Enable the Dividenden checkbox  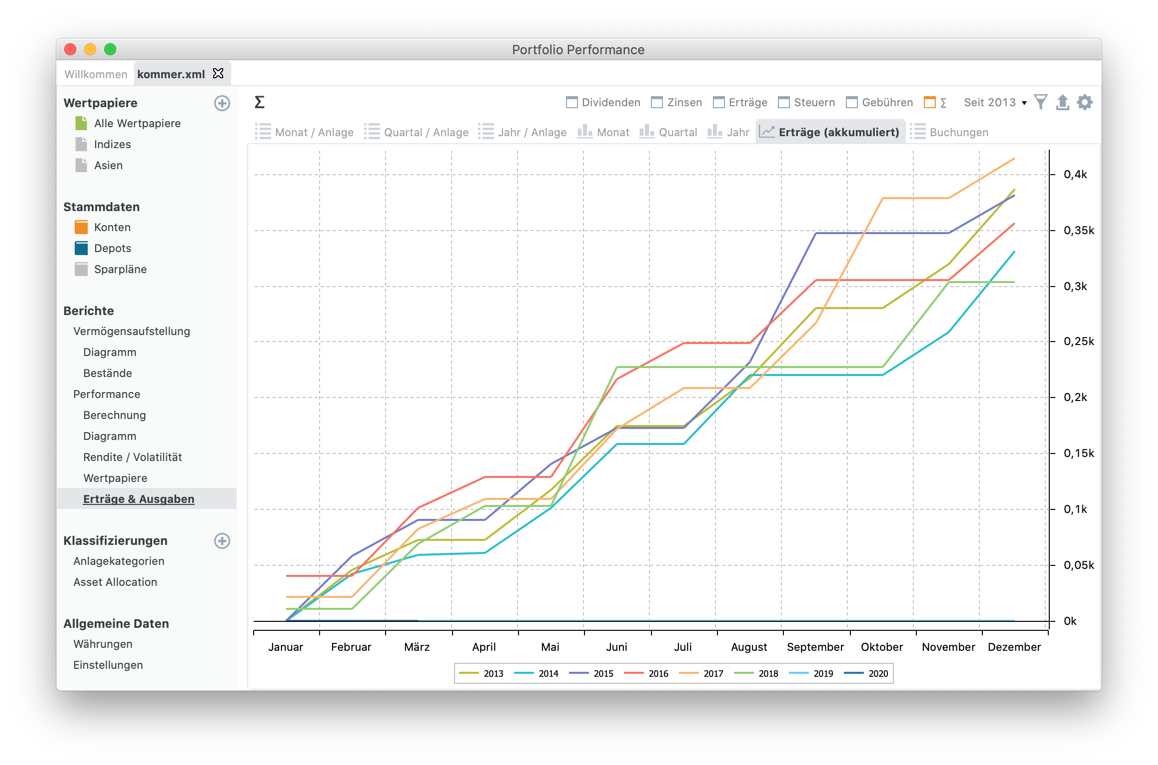570,101
